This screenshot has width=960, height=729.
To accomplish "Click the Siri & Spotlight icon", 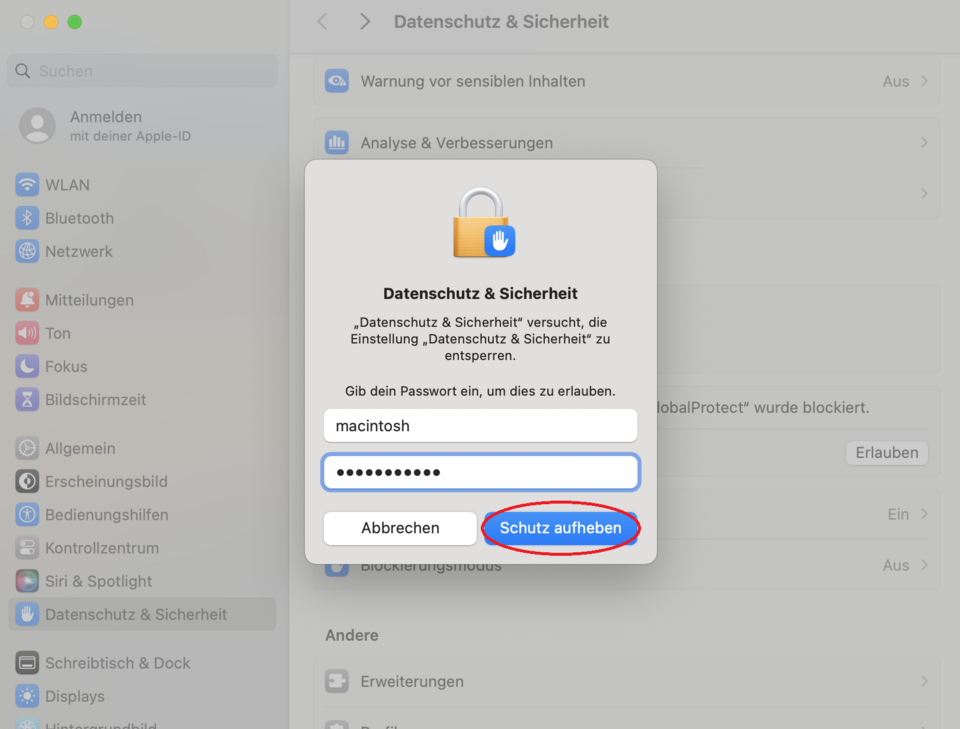I will coord(27,581).
